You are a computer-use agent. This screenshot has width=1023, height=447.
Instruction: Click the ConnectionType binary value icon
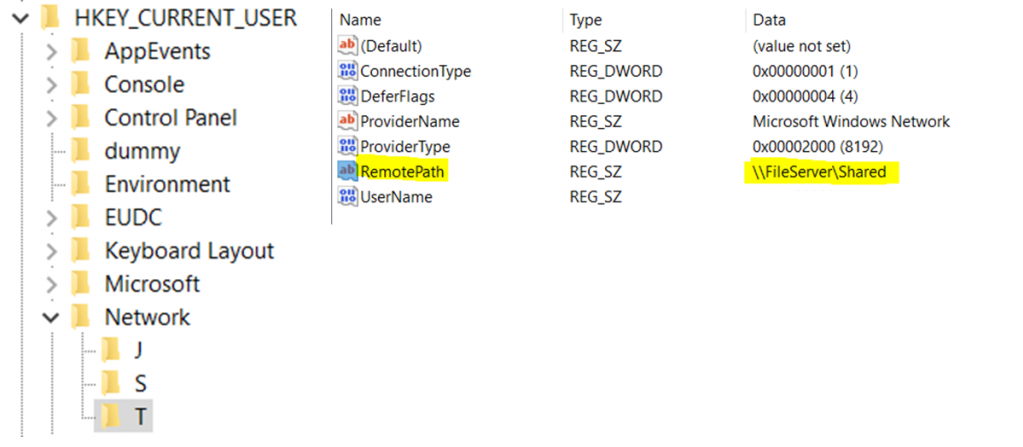click(347, 71)
